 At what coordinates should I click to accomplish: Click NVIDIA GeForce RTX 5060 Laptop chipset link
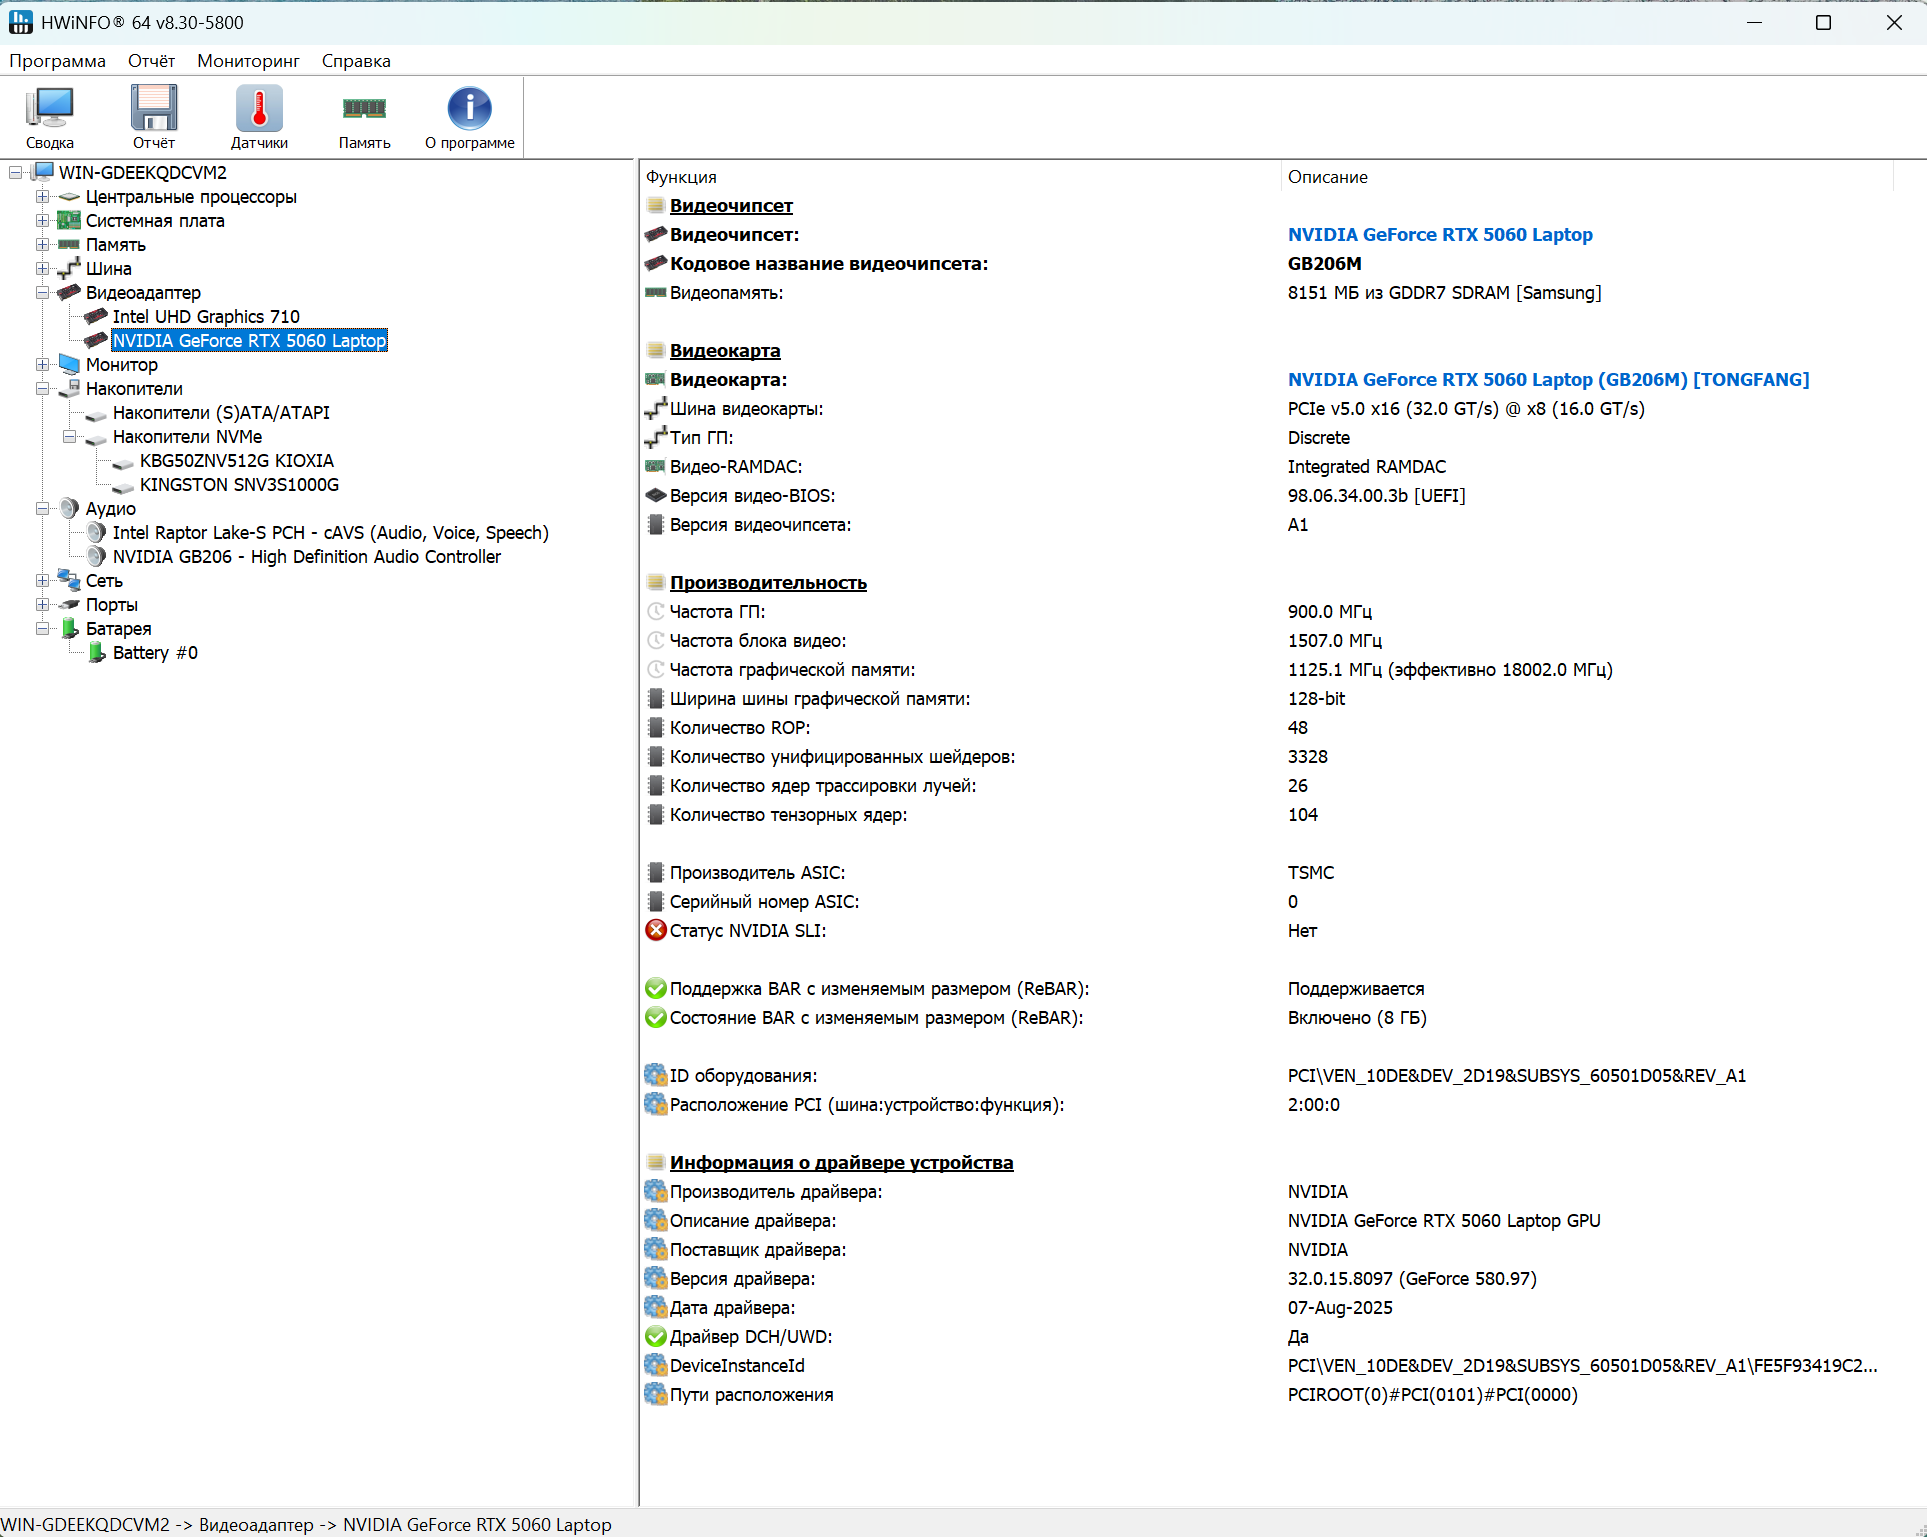pos(1439,235)
